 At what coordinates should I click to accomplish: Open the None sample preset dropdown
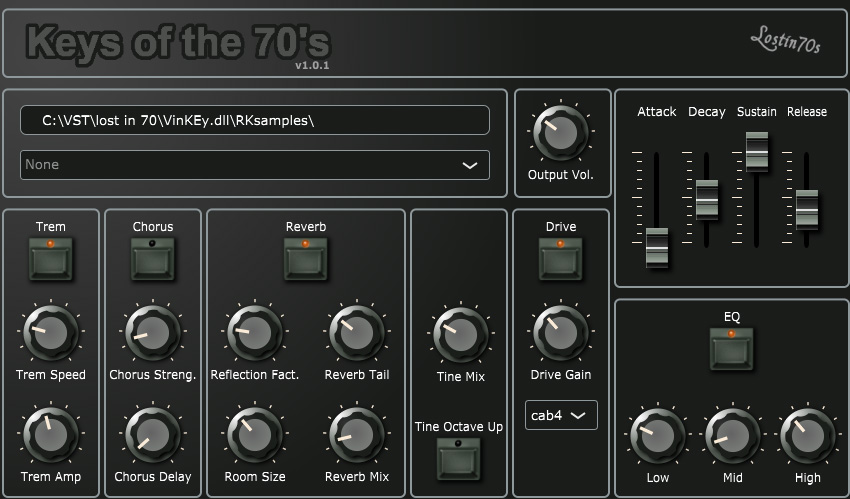[255, 165]
